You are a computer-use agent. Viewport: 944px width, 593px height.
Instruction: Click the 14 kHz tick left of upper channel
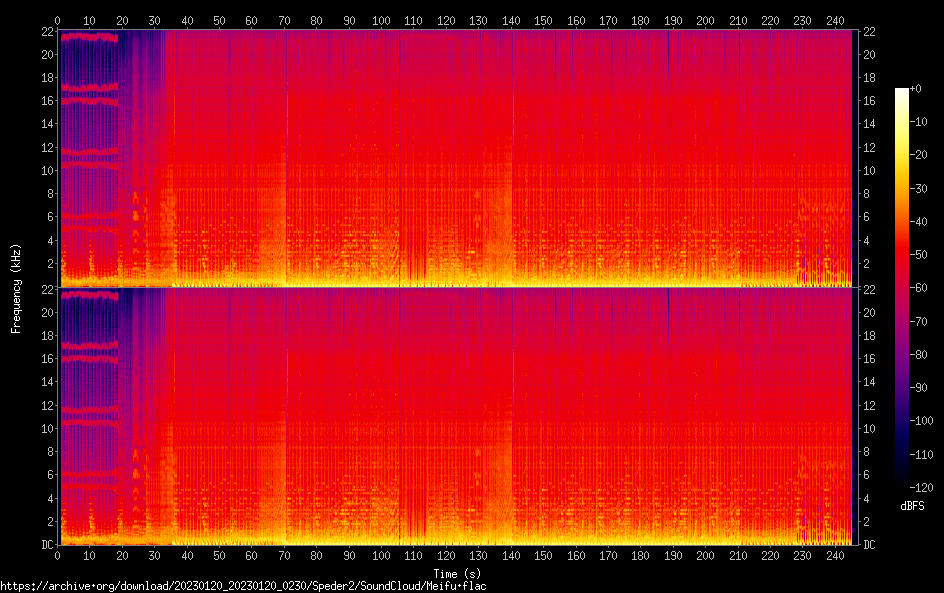point(46,124)
